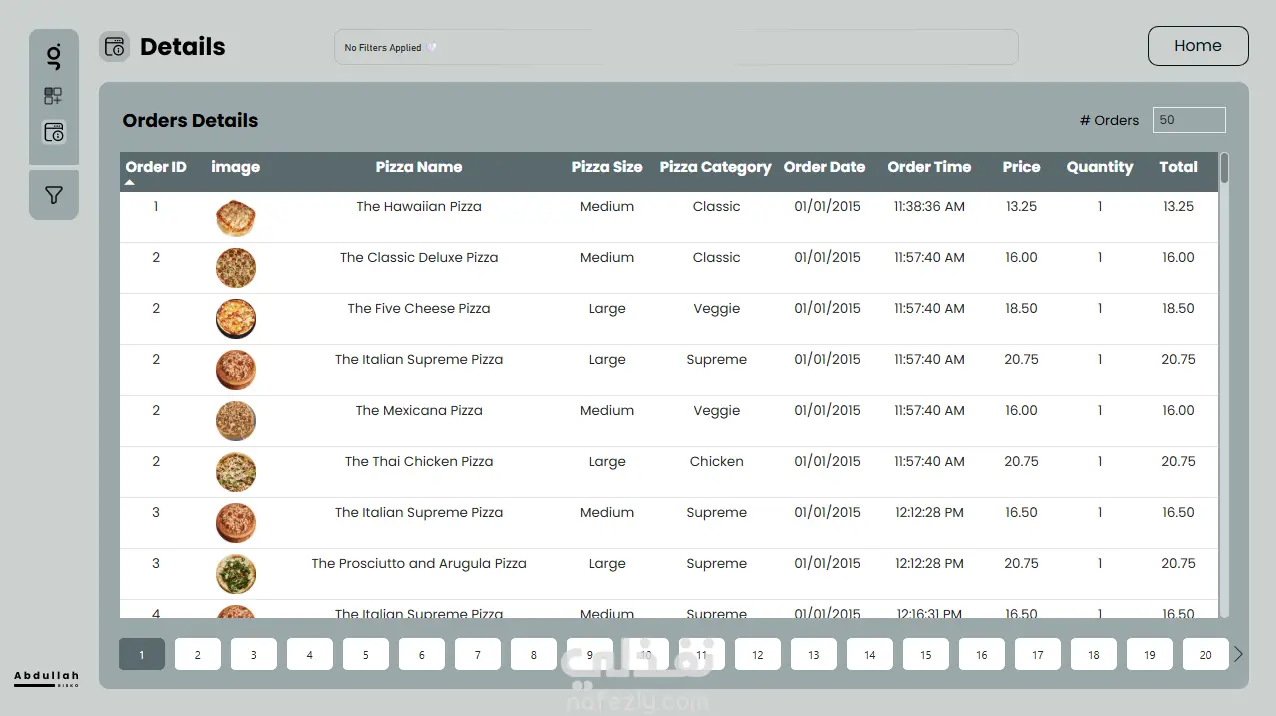Sort by Pizza Category column header

[x=716, y=167]
